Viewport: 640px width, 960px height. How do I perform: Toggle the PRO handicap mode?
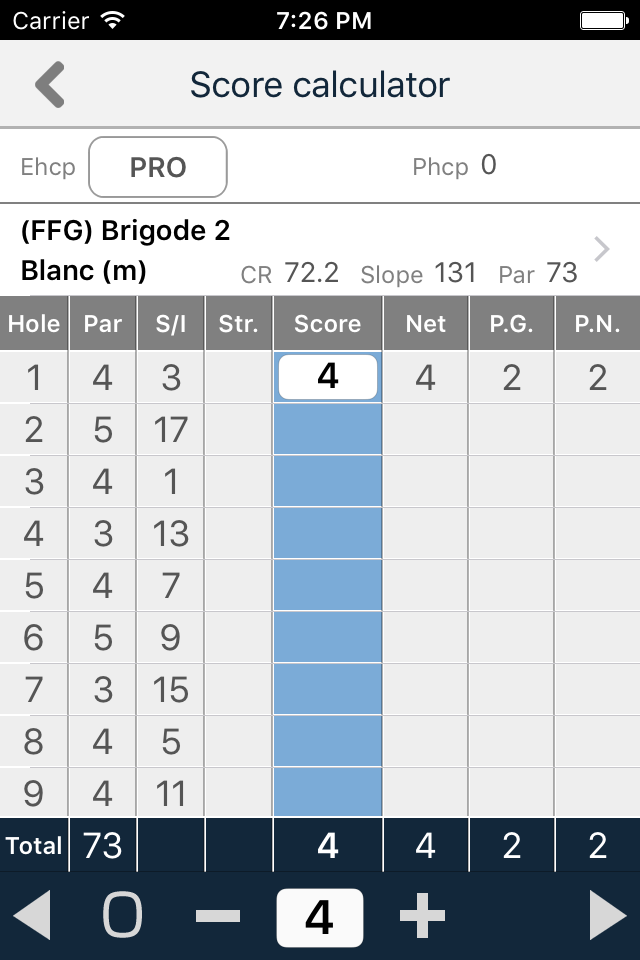(157, 167)
